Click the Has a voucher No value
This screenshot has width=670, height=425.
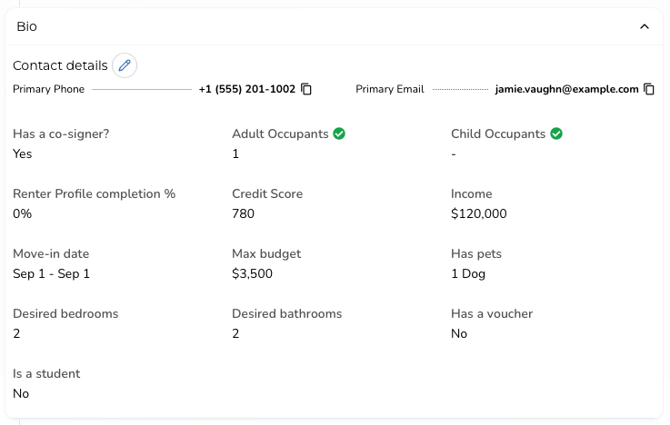pyautogui.click(x=459, y=334)
